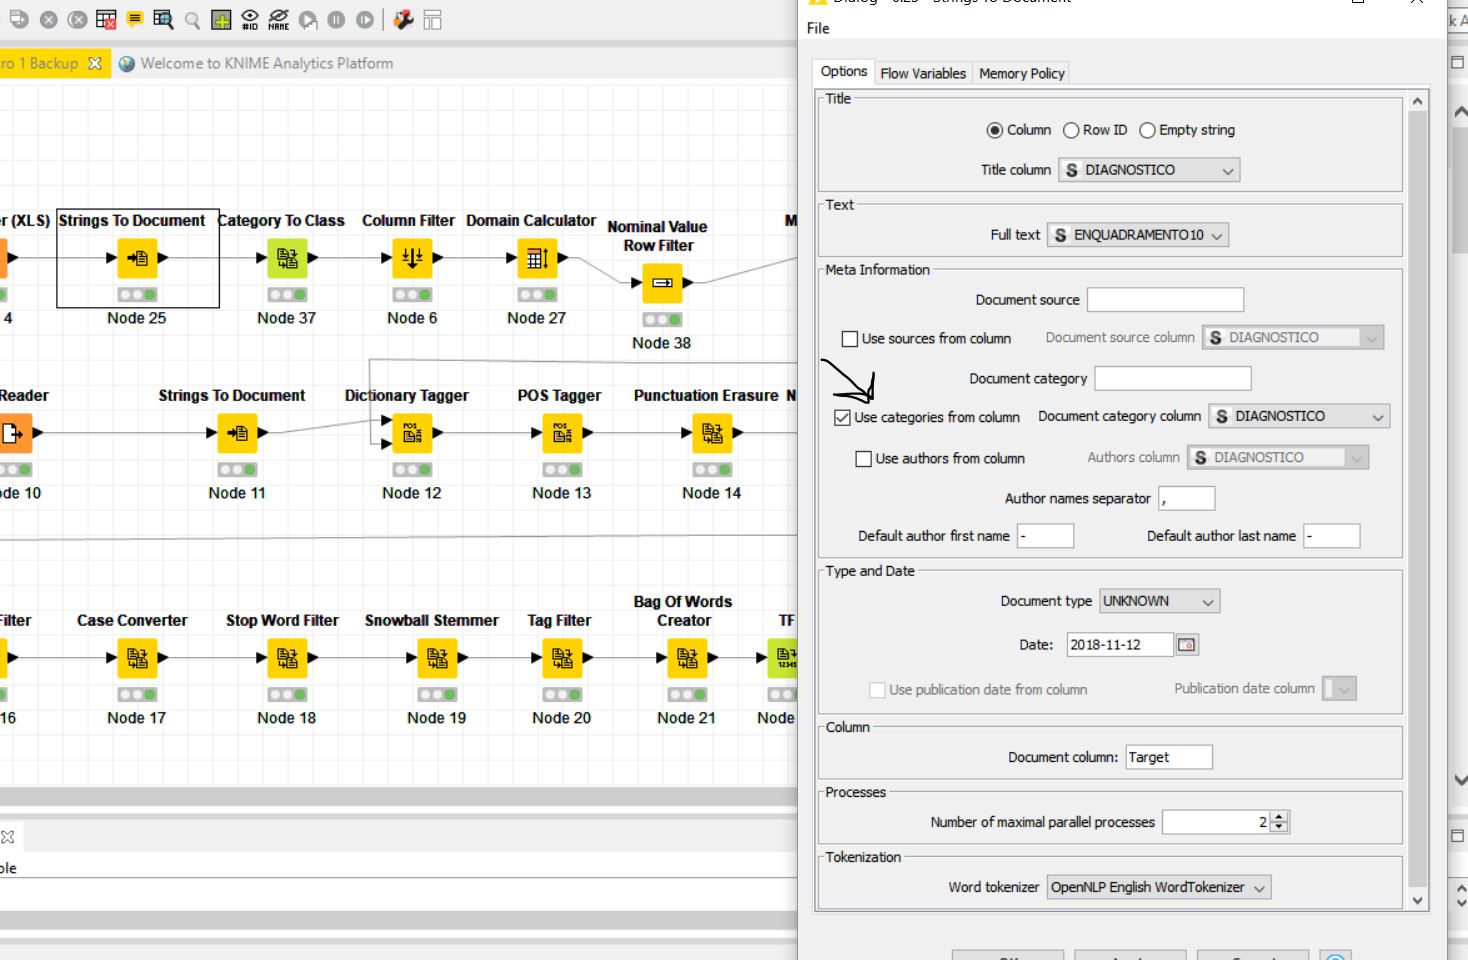Screen dimensions: 1468x960
Task: Select the Strings To Document Node 25 icon
Action: coord(137,258)
